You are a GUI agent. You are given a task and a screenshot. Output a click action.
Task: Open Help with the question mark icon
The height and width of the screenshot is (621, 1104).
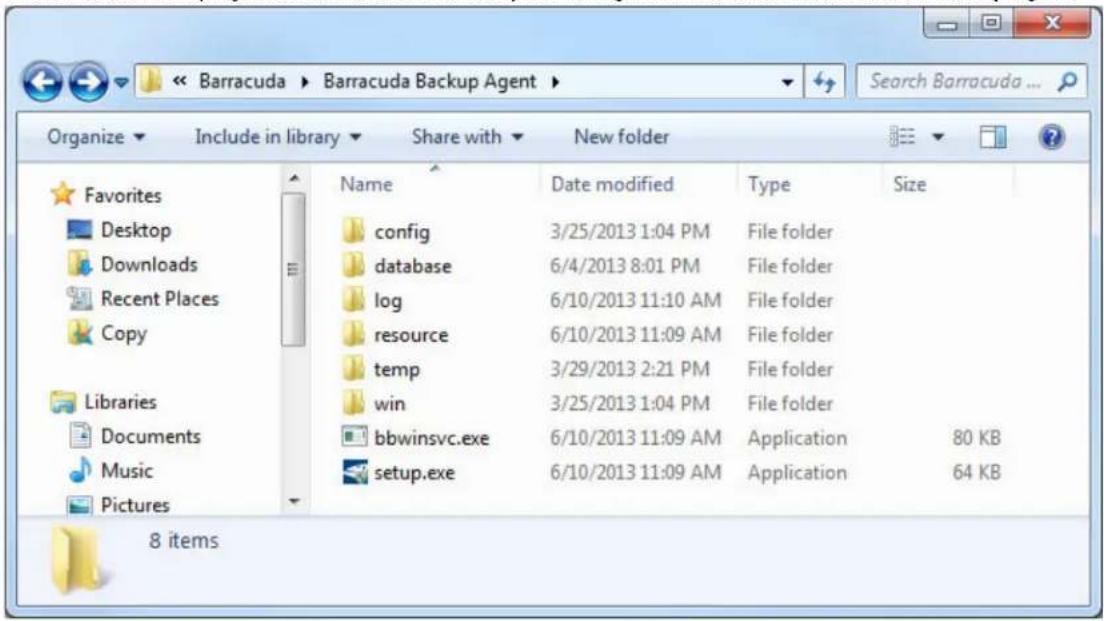[1051, 137]
